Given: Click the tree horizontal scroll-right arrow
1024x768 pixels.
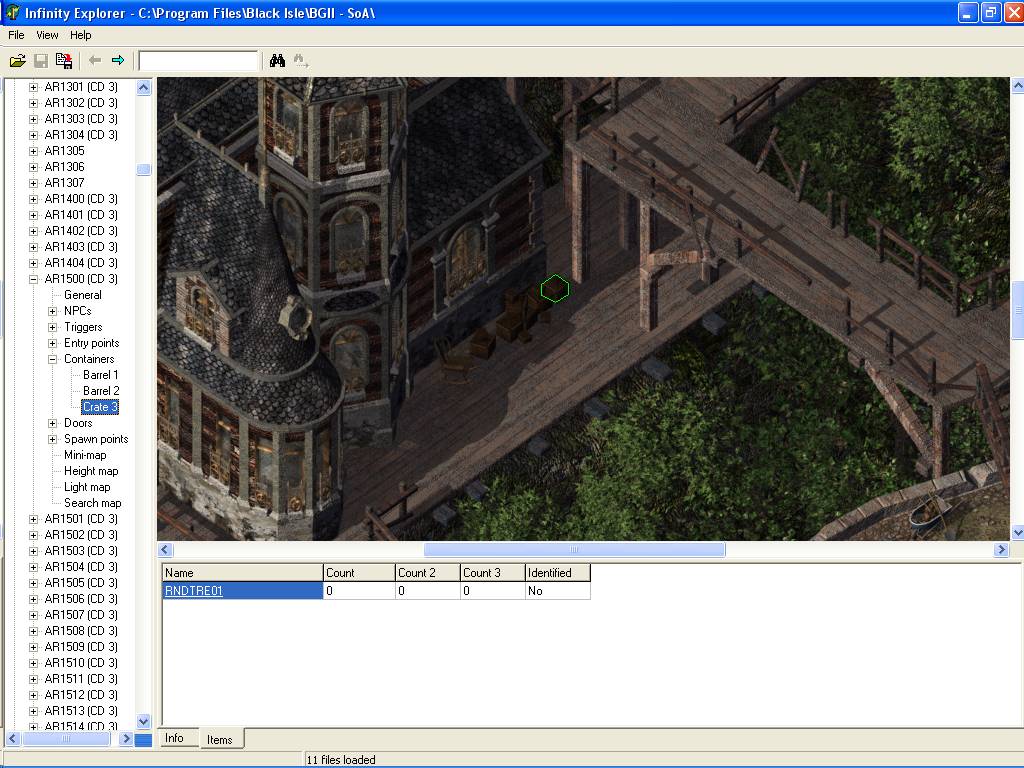Looking at the screenshot, I should (127, 739).
